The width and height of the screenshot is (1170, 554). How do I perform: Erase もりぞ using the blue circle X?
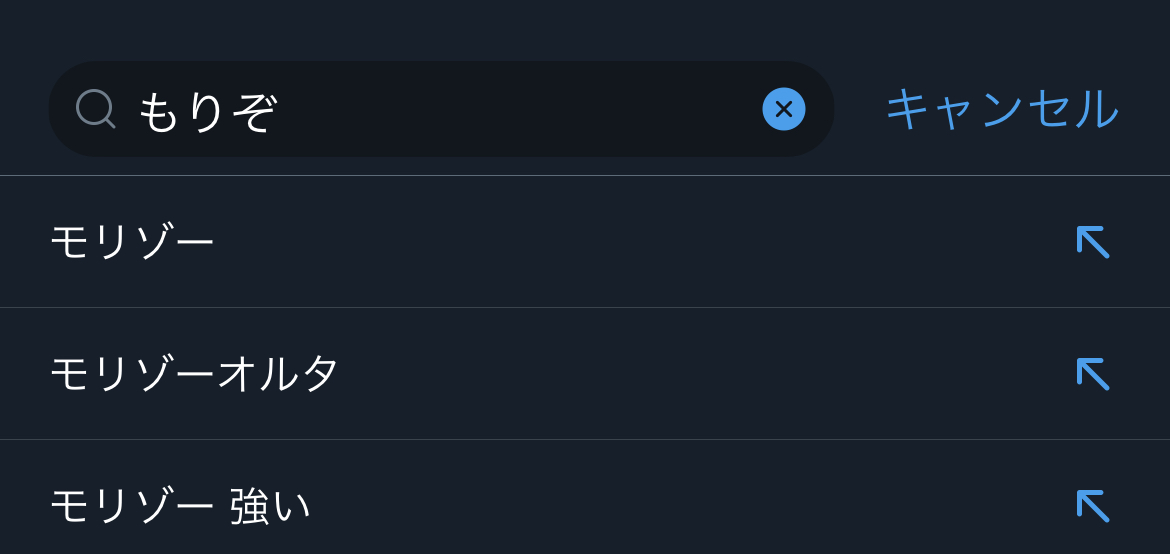click(x=783, y=109)
